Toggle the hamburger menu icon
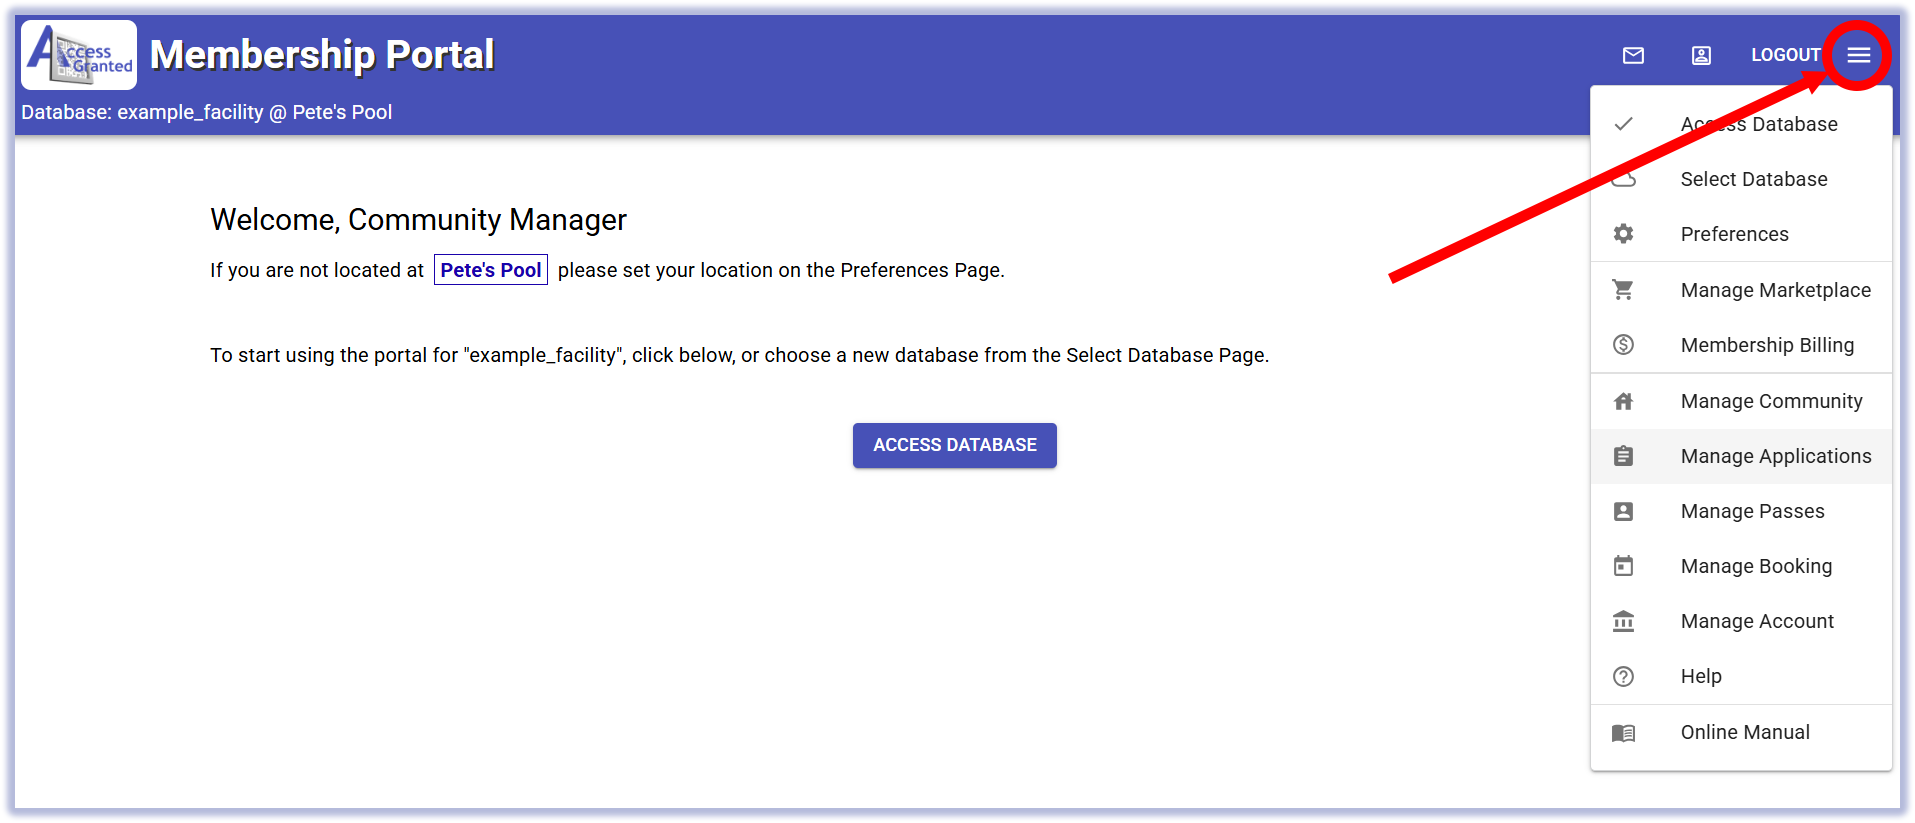Image resolution: width=1915 pixels, height=823 pixels. pyautogui.click(x=1858, y=55)
